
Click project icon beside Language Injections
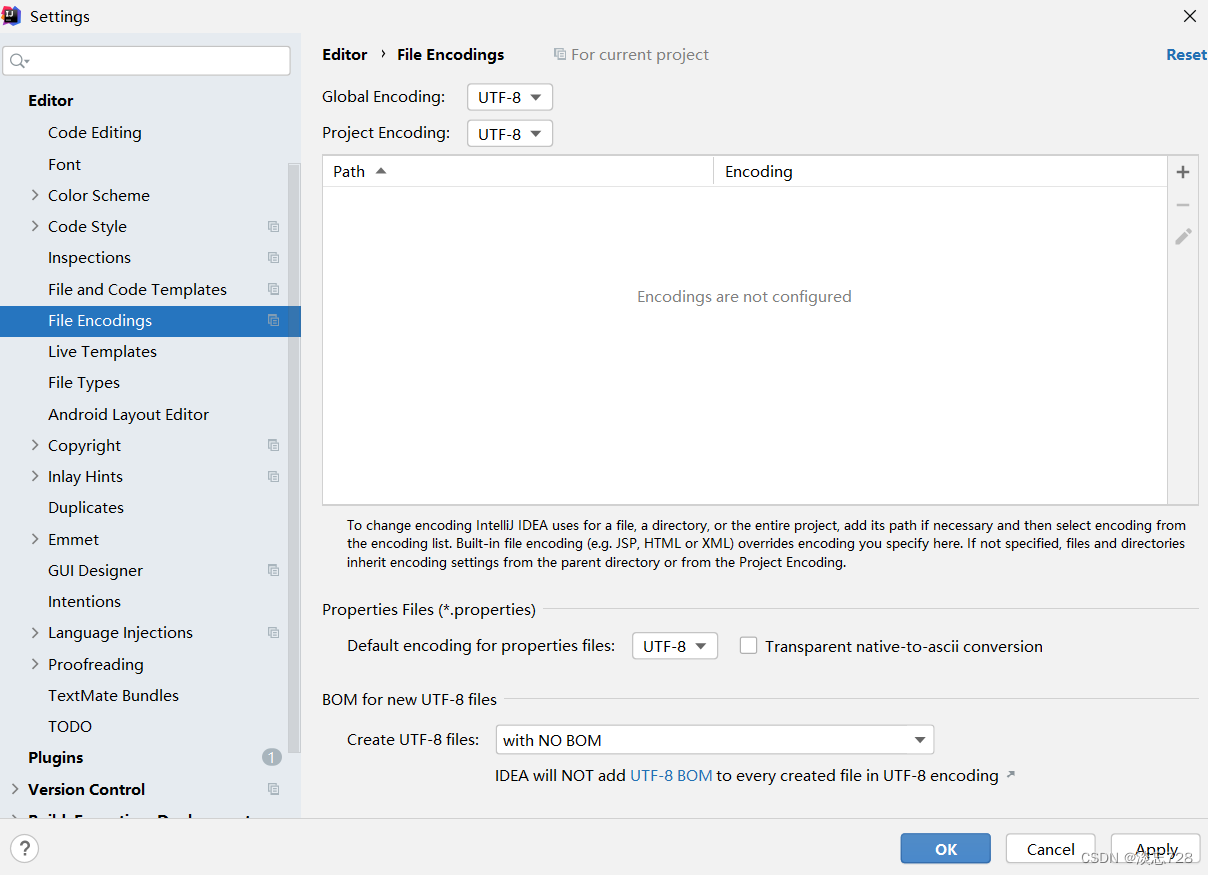click(273, 633)
